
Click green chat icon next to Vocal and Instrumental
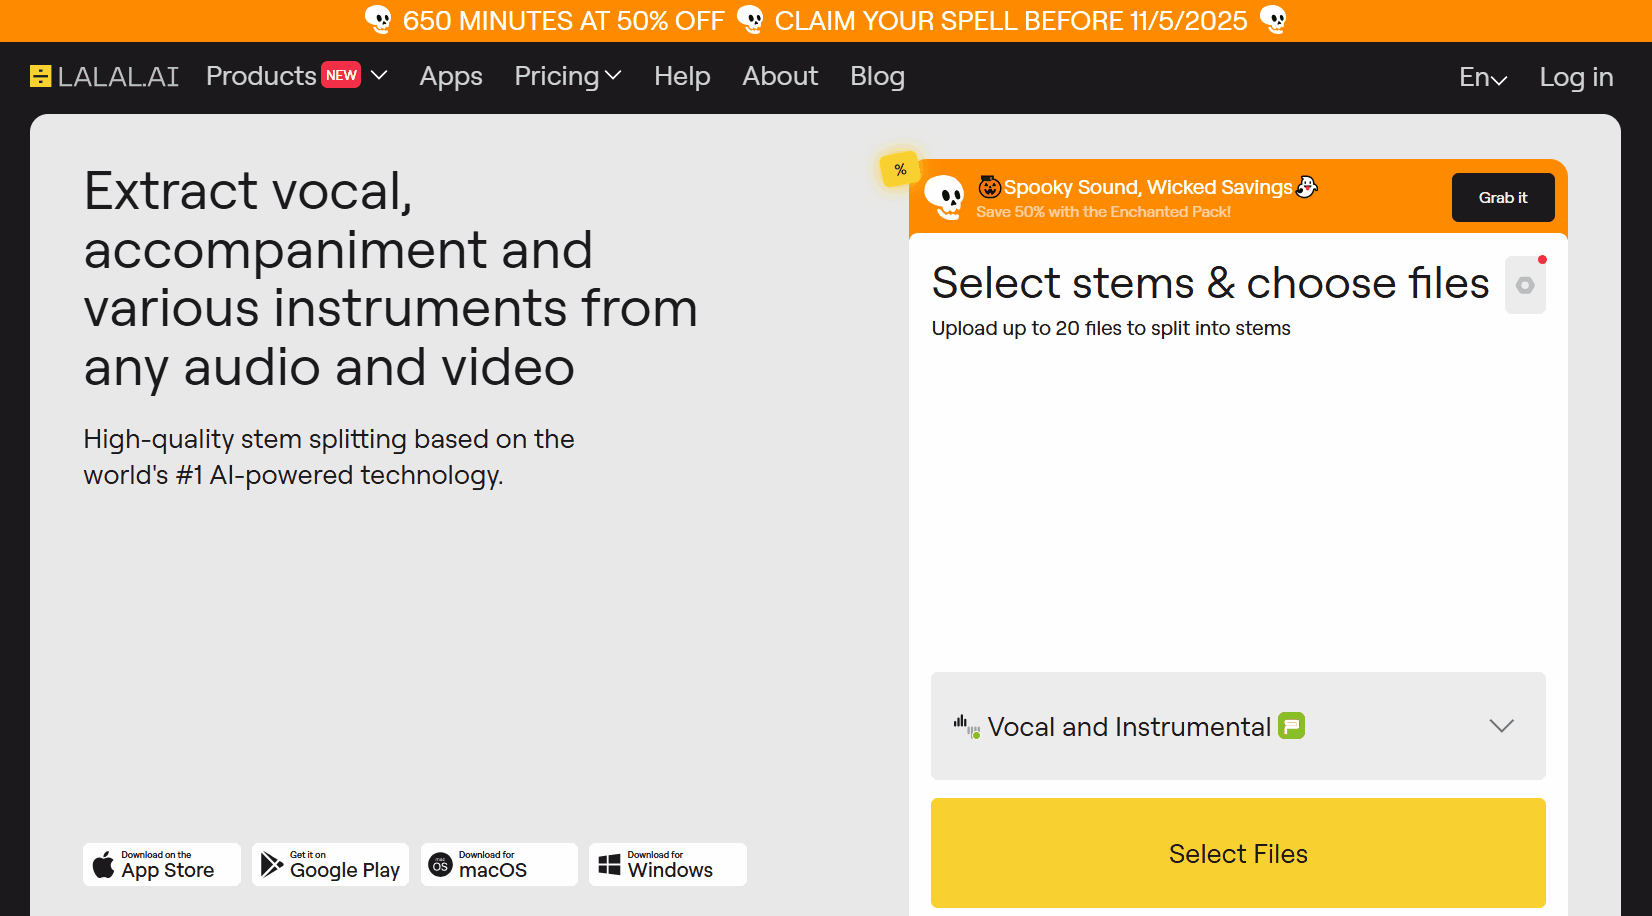coord(1292,726)
